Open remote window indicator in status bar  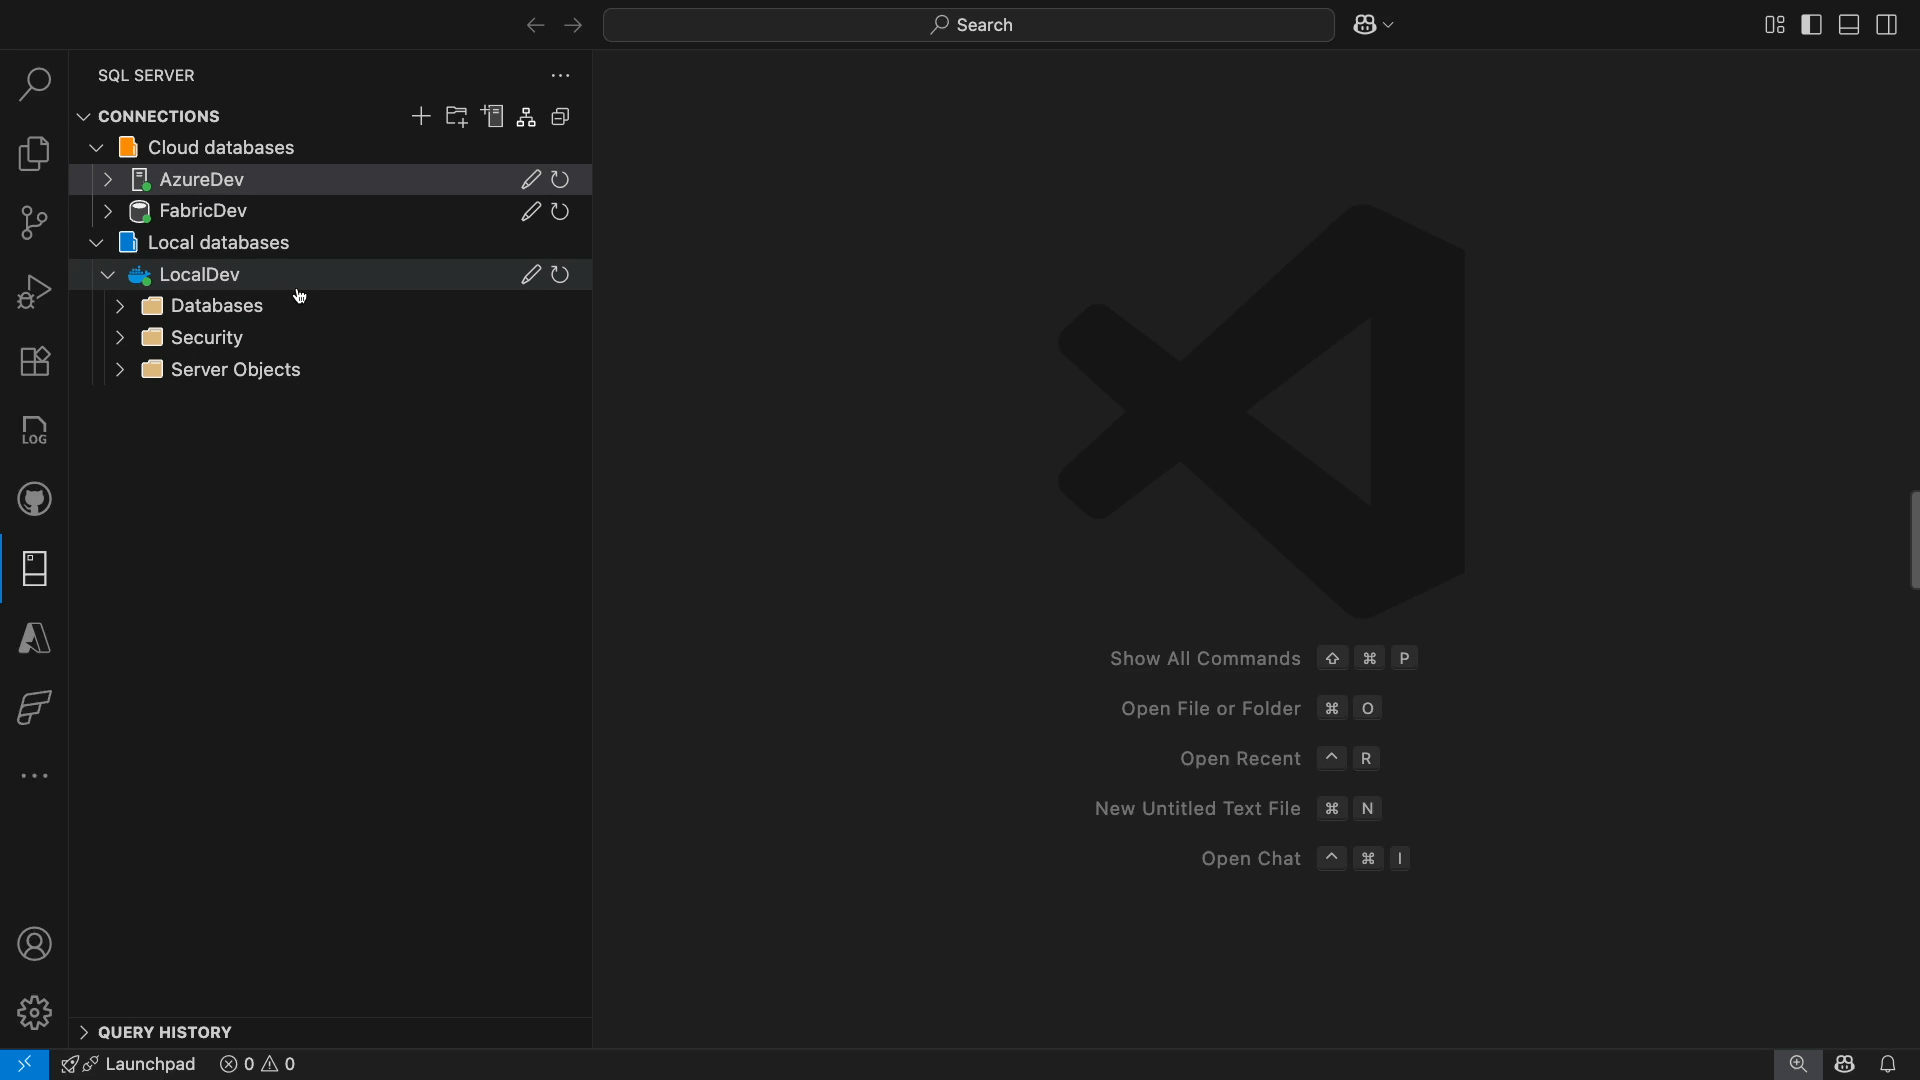[24, 1064]
